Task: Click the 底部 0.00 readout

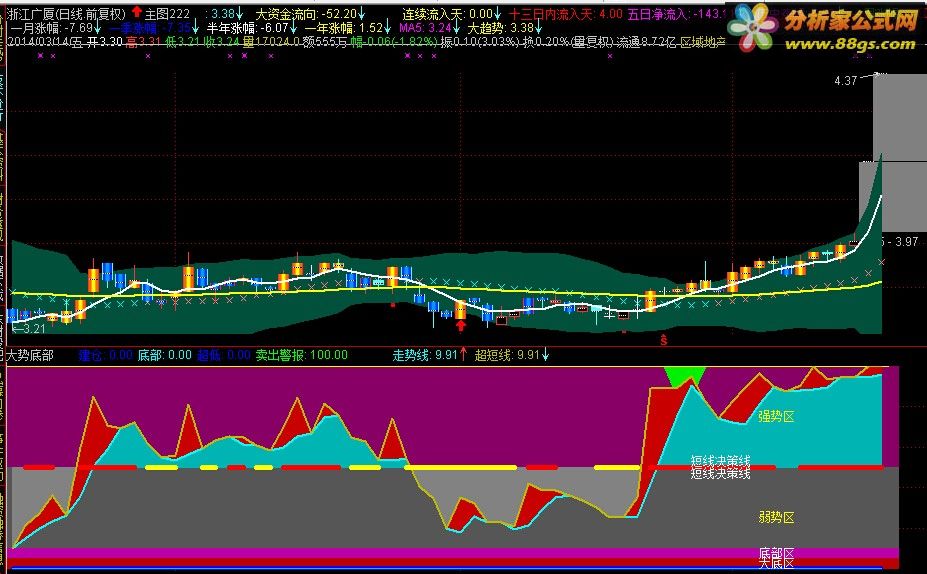Action: [164, 355]
